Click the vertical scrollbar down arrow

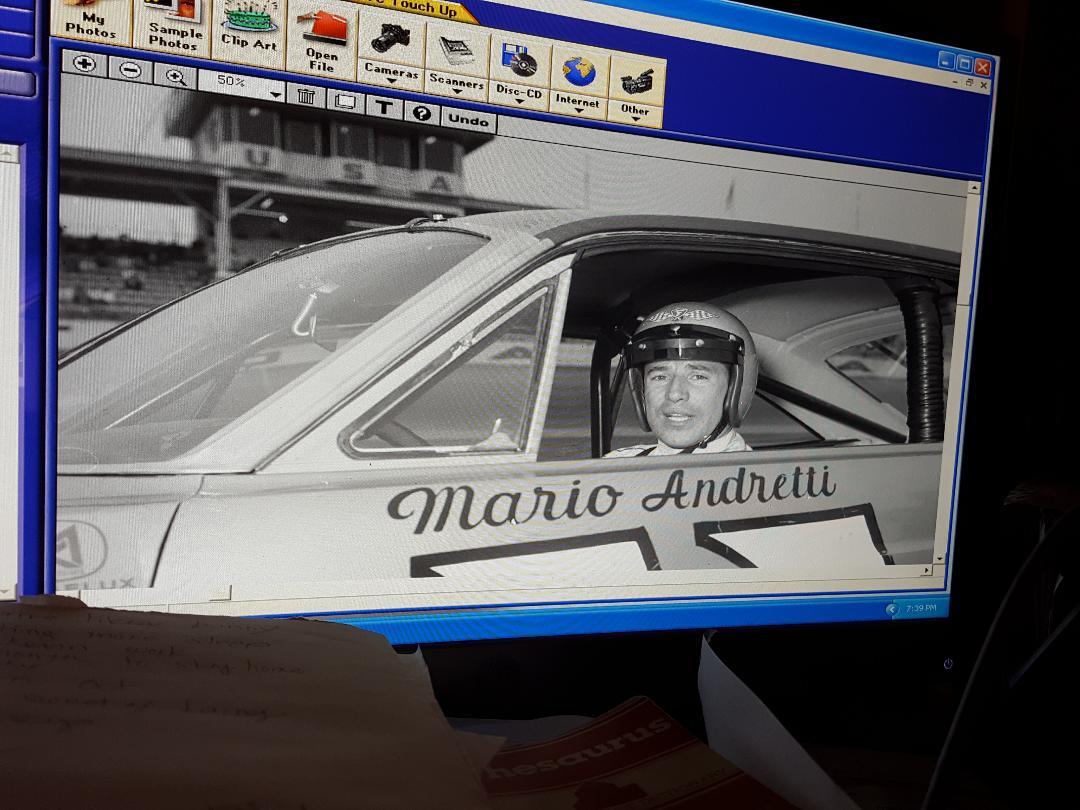[x=939, y=559]
